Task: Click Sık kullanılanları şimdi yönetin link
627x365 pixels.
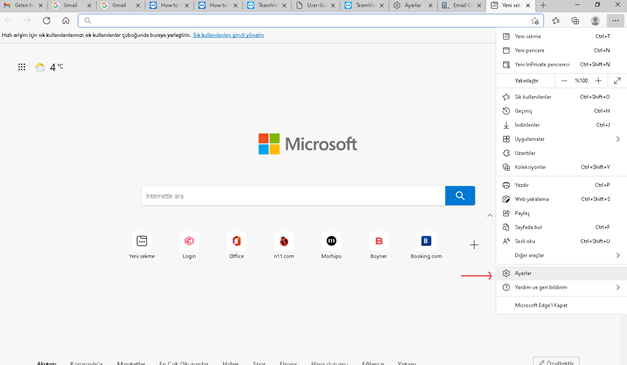Action: (x=228, y=35)
